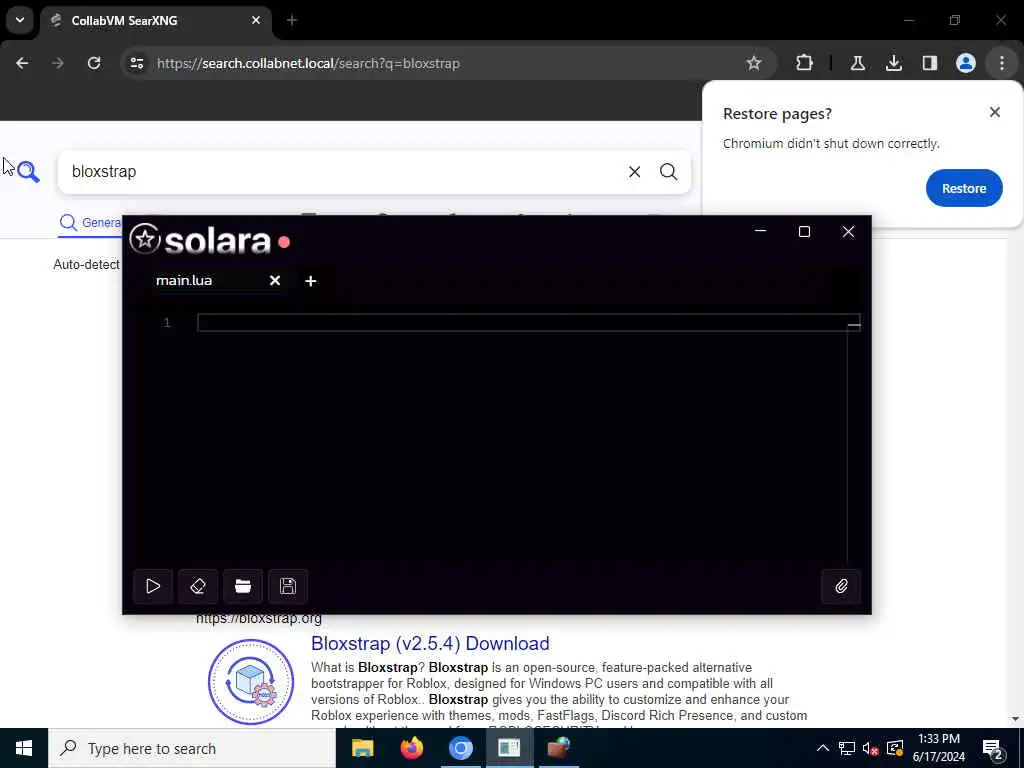Open File Explorer from the taskbar
The width and height of the screenshot is (1024, 768).
[362, 748]
